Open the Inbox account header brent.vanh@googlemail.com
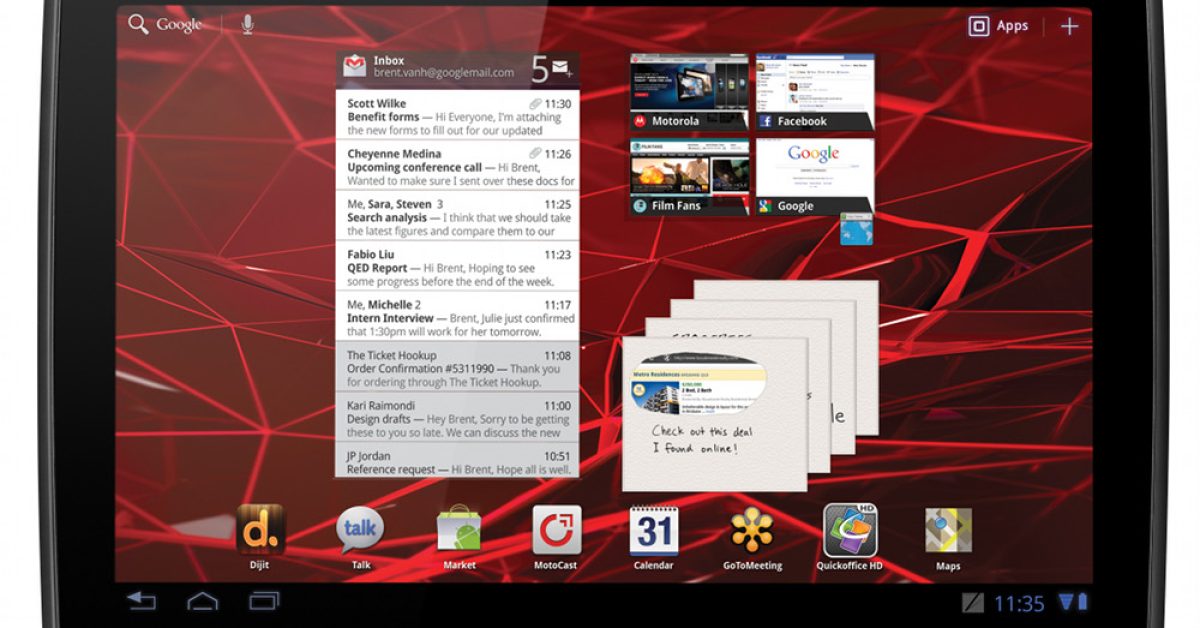1200x628 pixels. (443, 67)
